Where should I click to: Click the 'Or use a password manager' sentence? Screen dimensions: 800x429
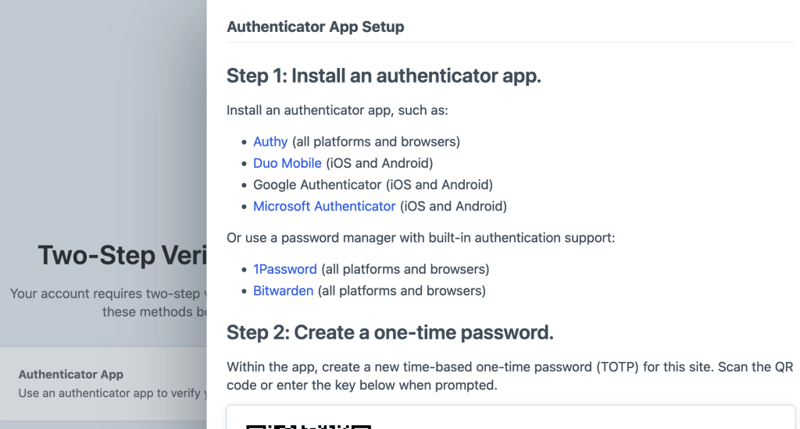pos(420,237)
